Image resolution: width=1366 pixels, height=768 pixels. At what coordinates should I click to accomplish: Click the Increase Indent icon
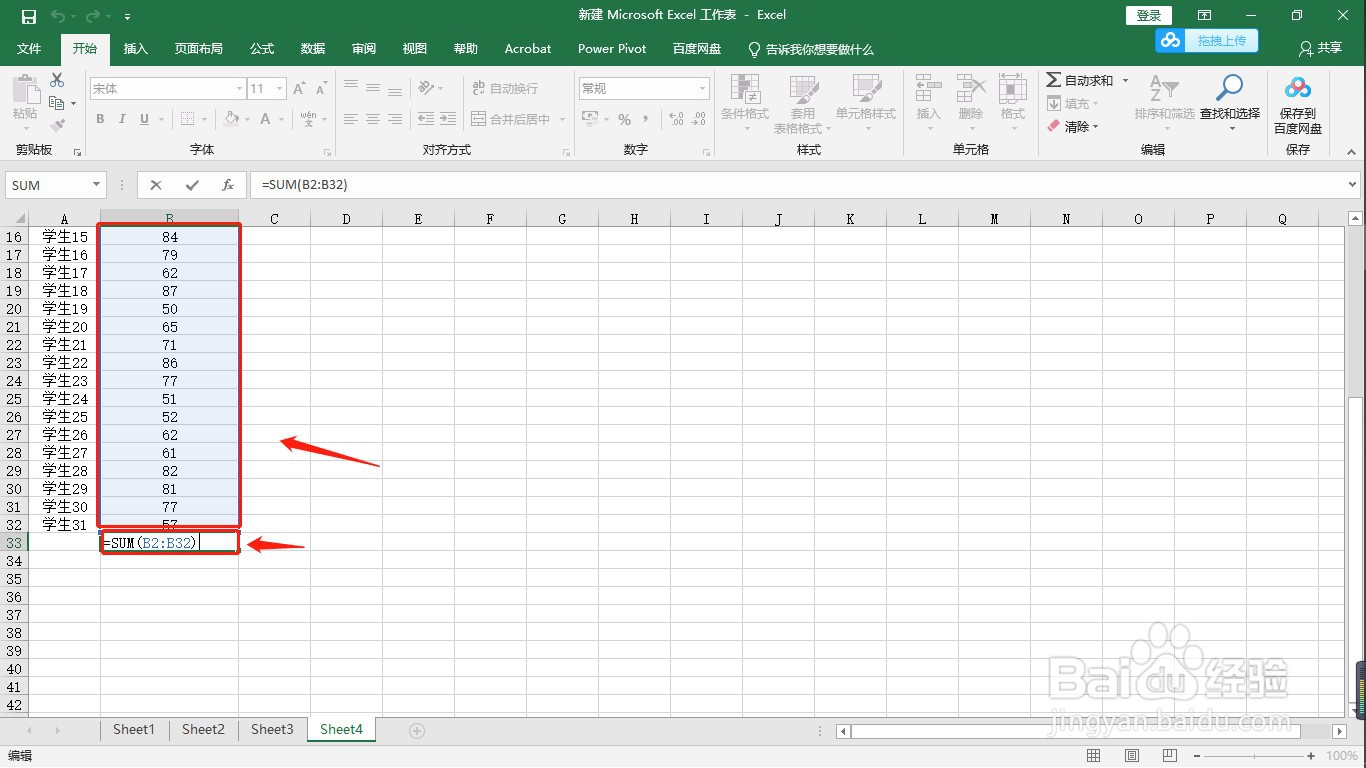tap(447, 119)
